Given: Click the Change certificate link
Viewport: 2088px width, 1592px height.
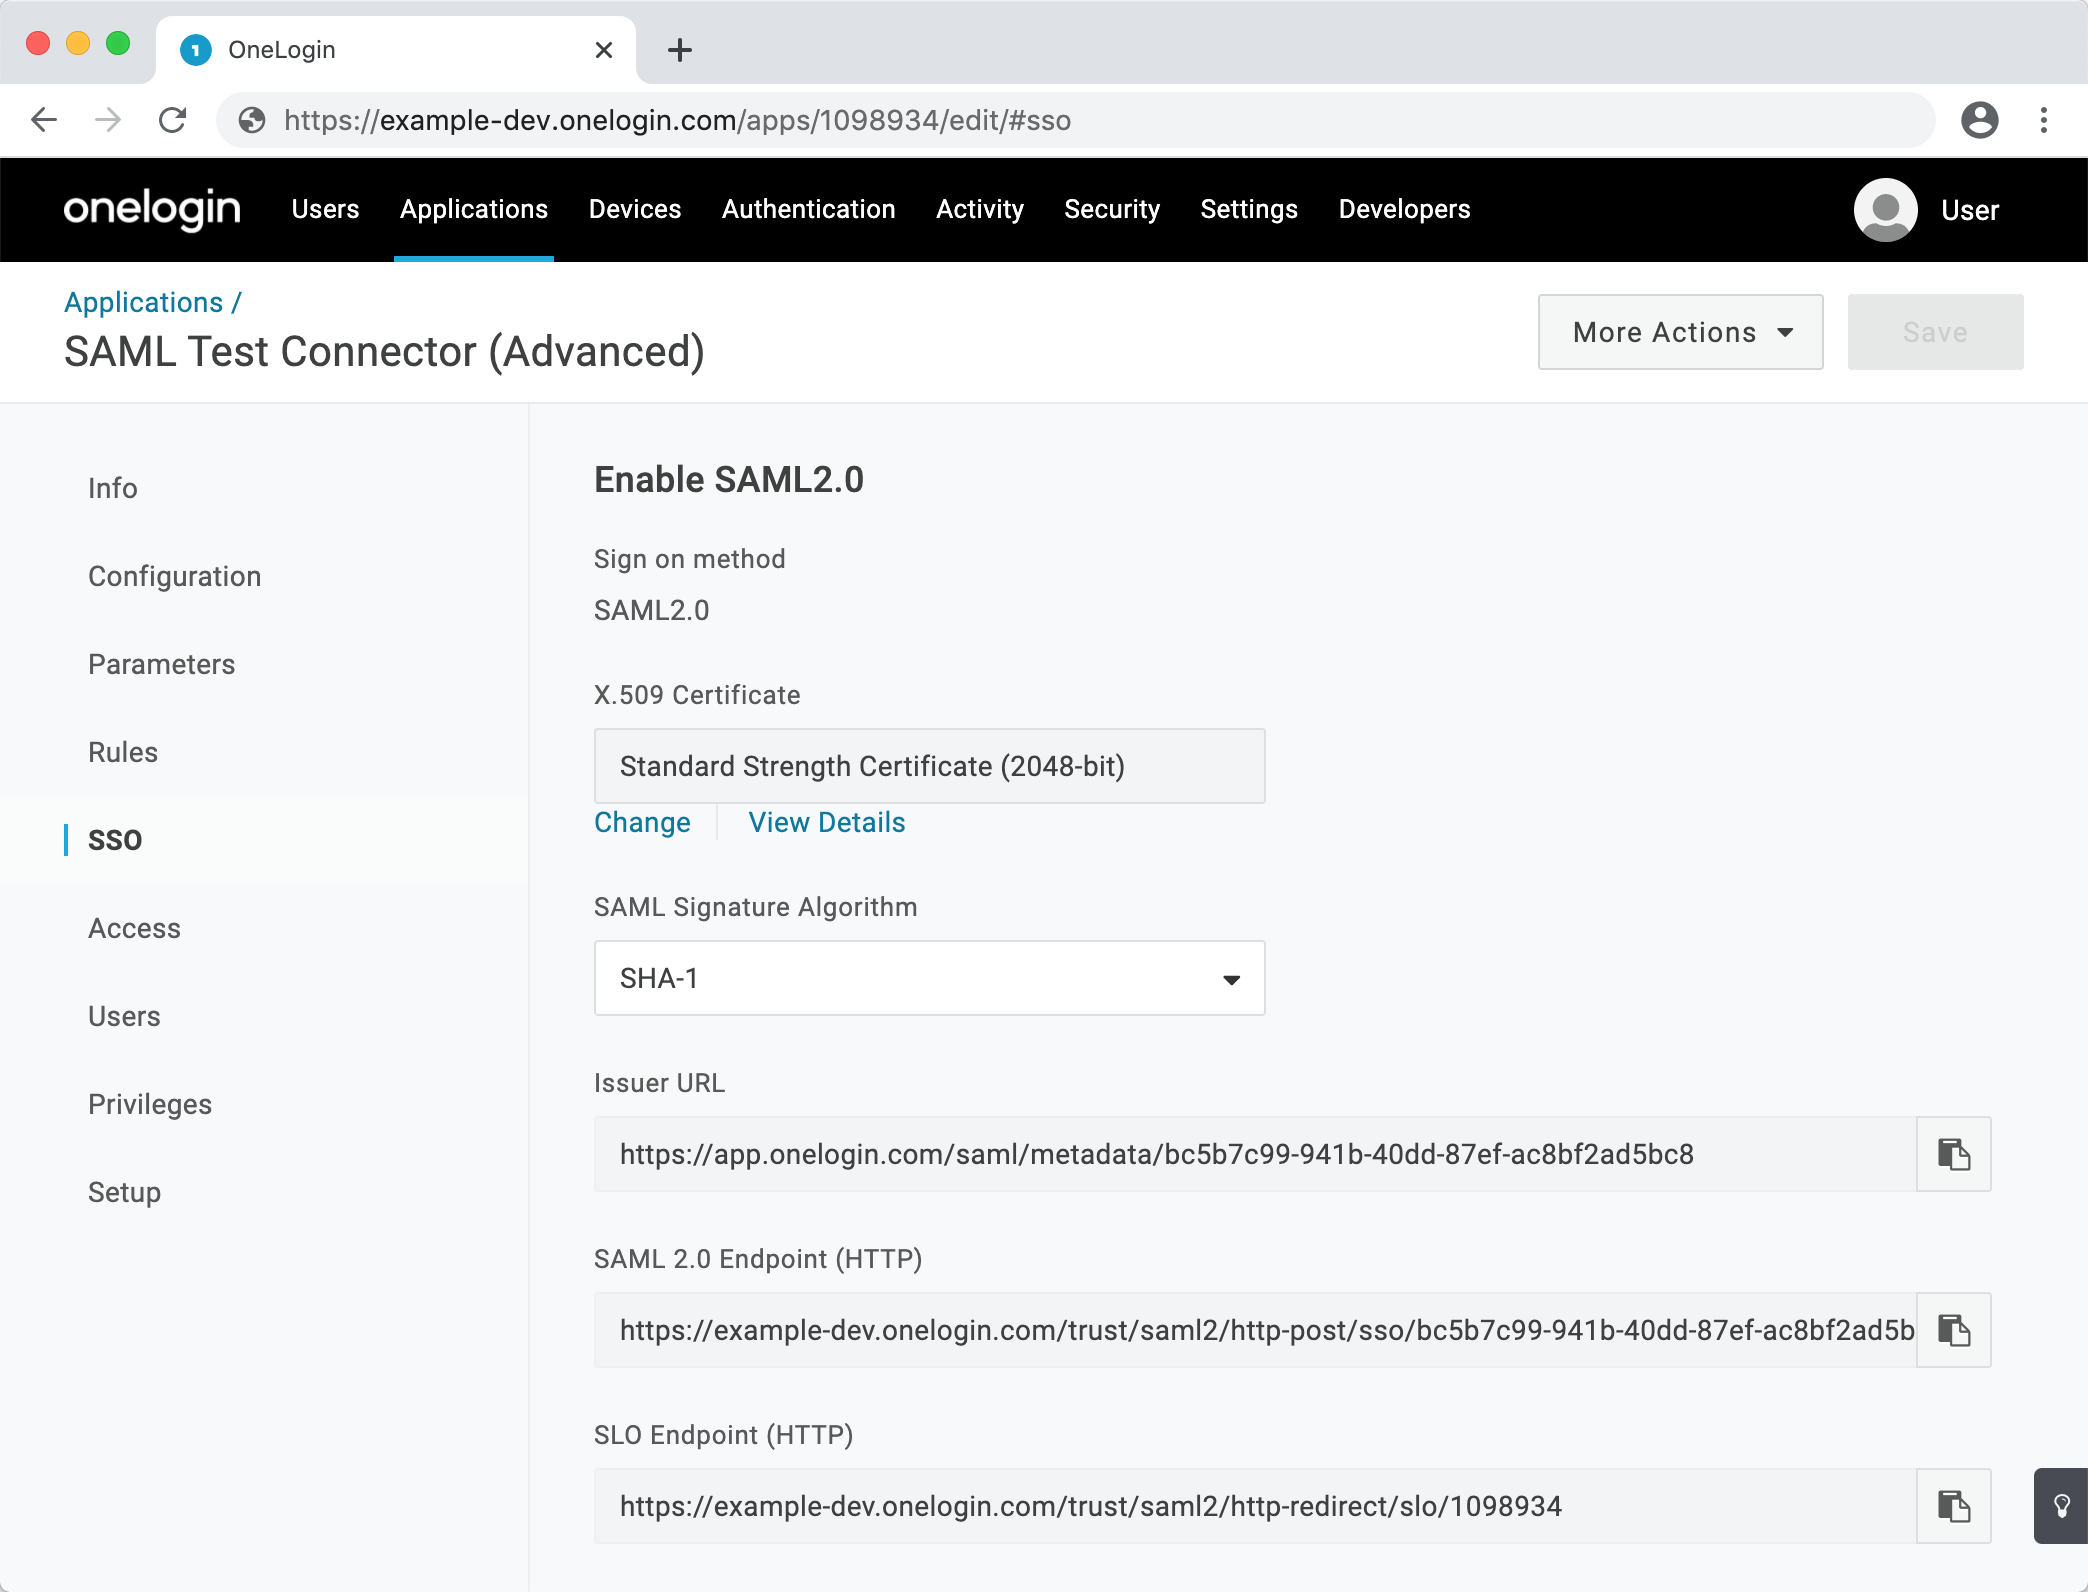Looking at the screenshot, I should click(642, 822).
